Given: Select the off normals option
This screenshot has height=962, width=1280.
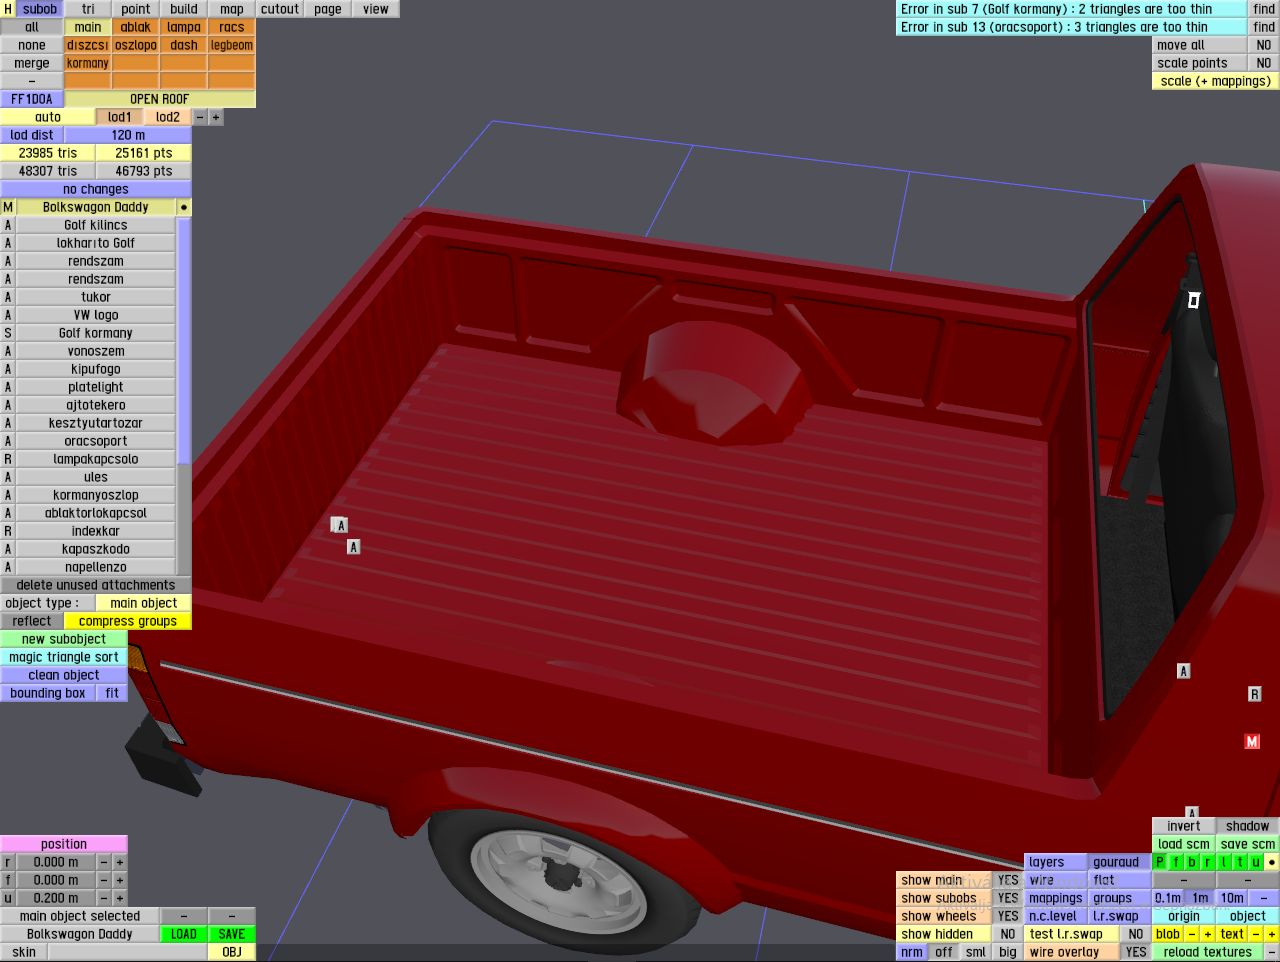Looking at the screenshot, I should point(944,952).
